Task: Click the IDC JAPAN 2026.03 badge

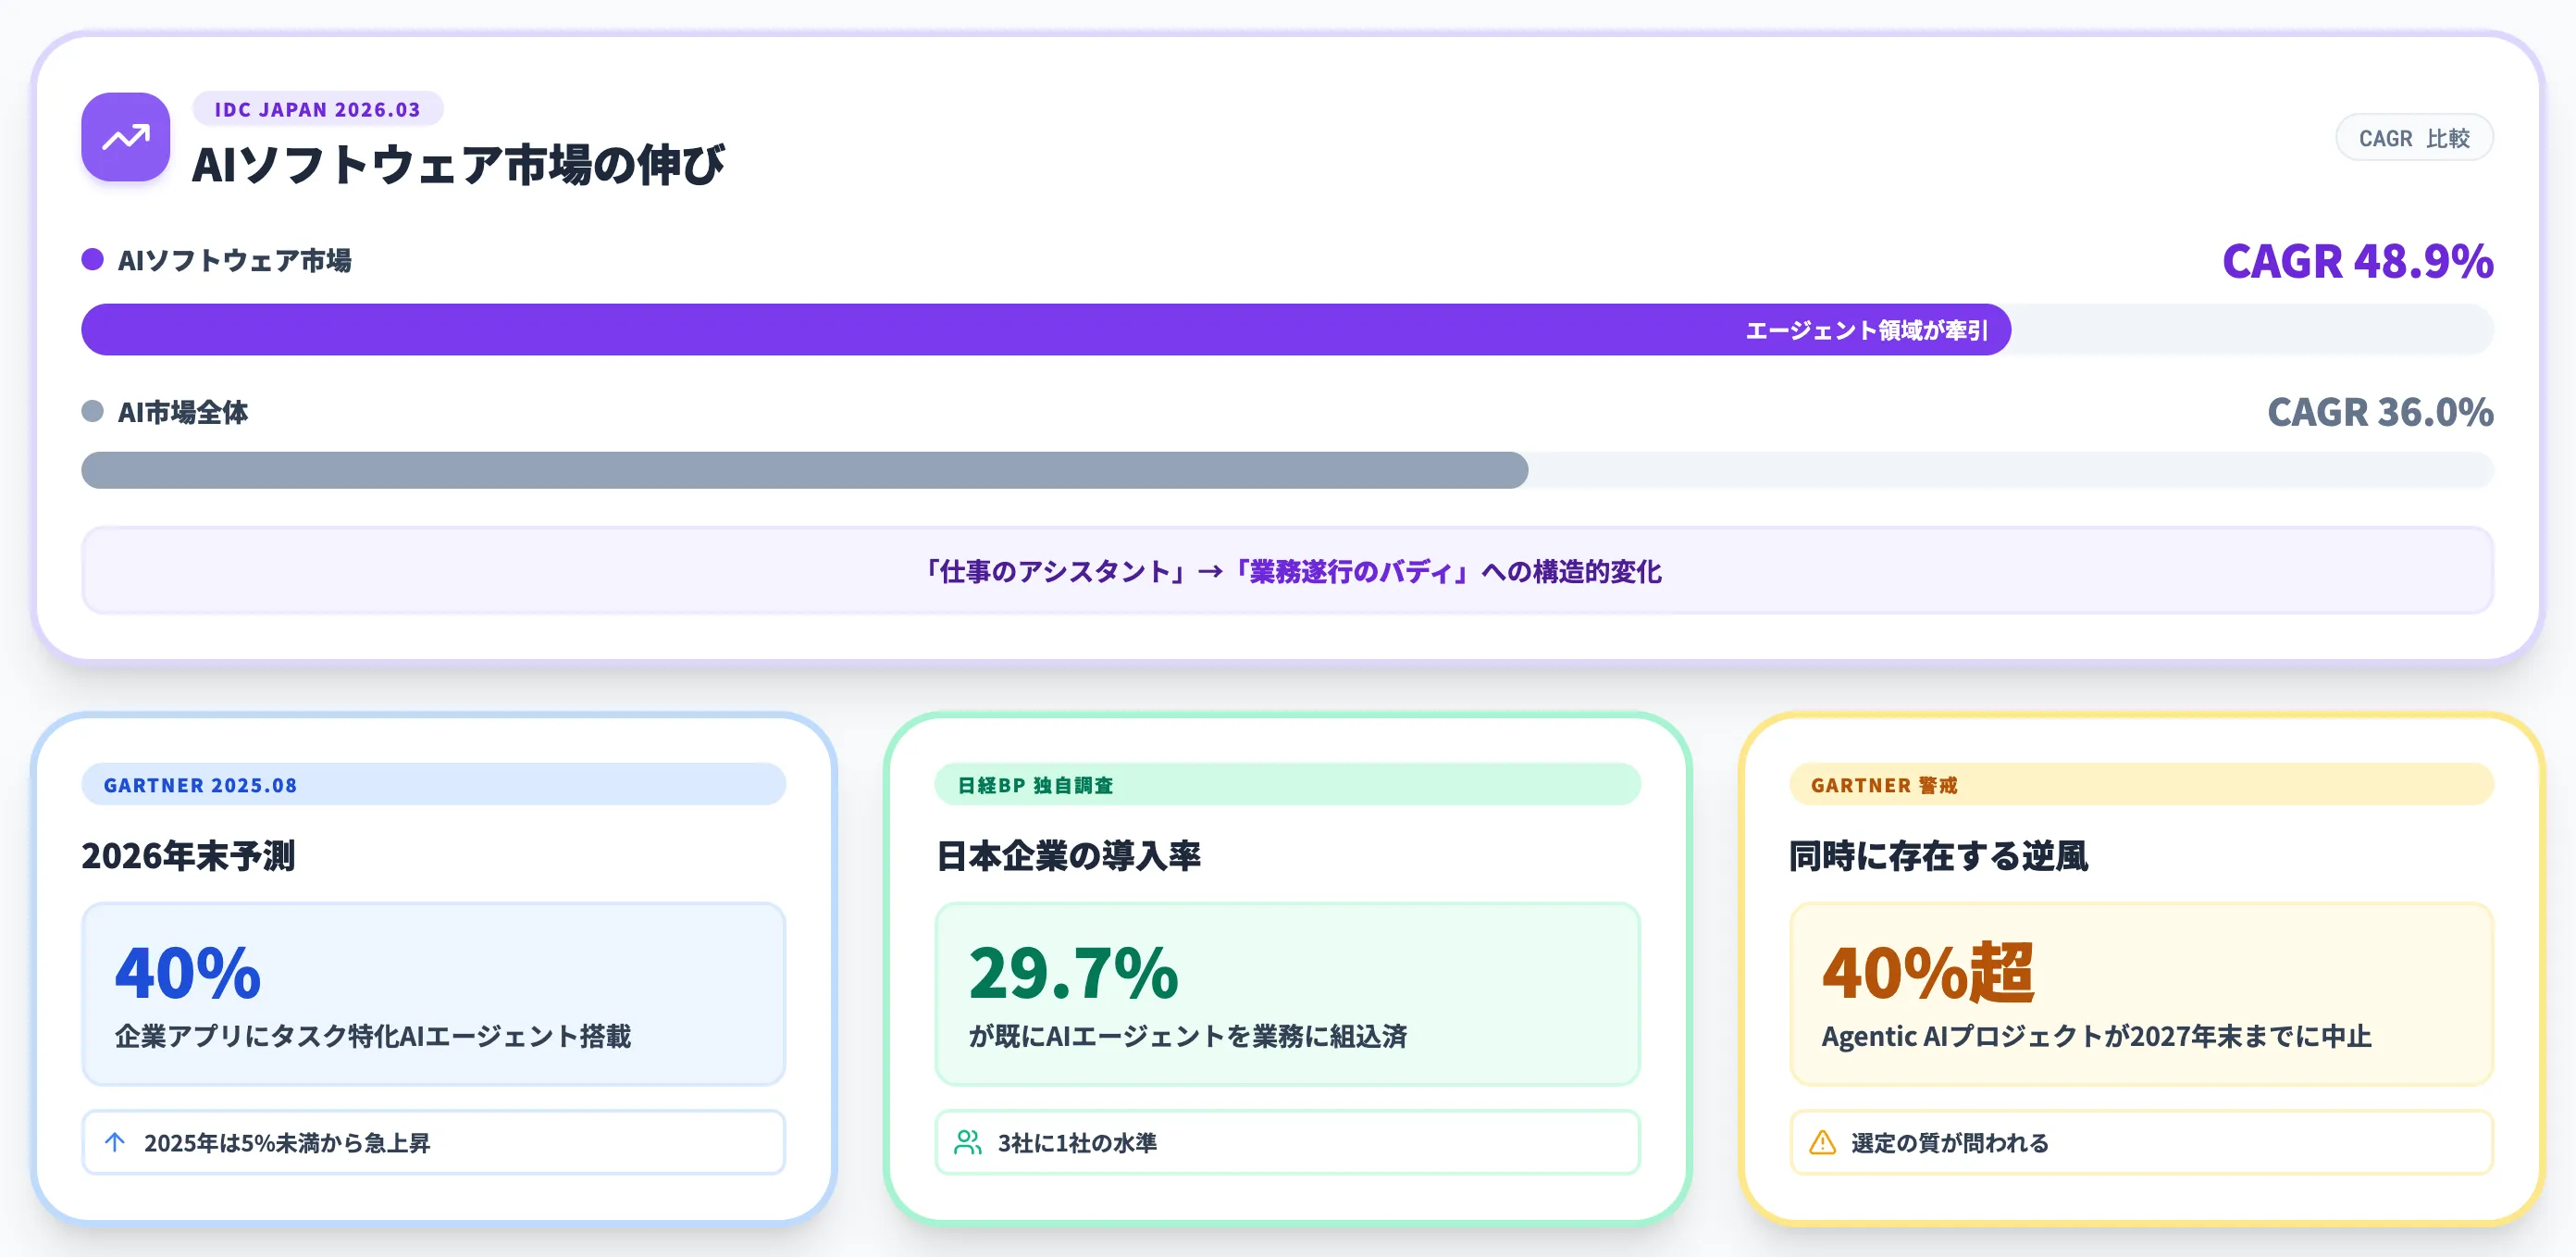Action: 318,109
